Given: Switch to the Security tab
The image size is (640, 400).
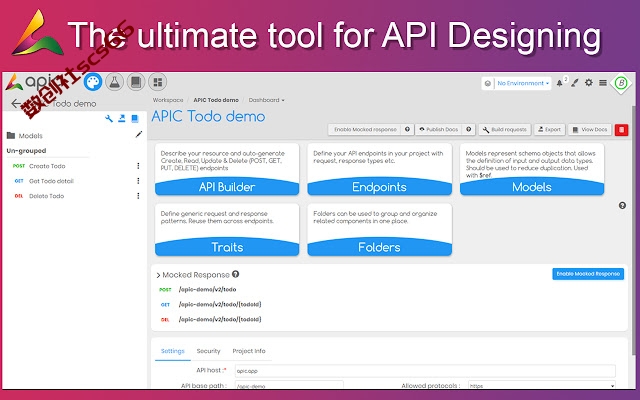Looking at the screenshot, I should click(208, 351).
